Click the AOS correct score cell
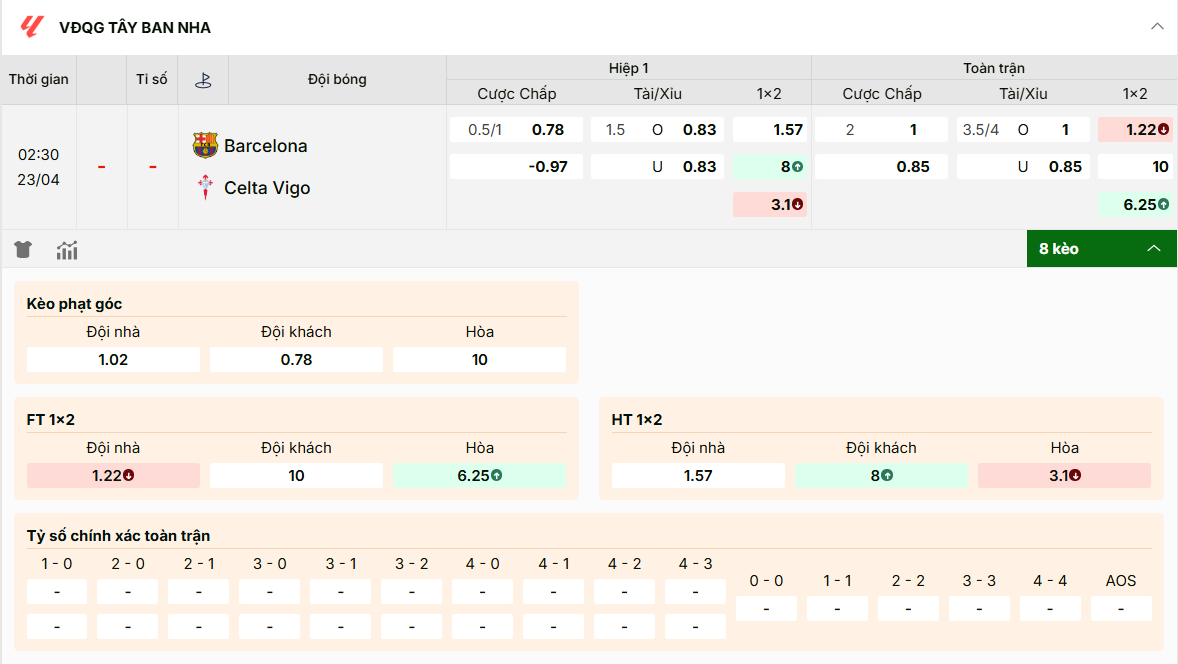The image size is (1178, 664). (x=1121, y=608)
